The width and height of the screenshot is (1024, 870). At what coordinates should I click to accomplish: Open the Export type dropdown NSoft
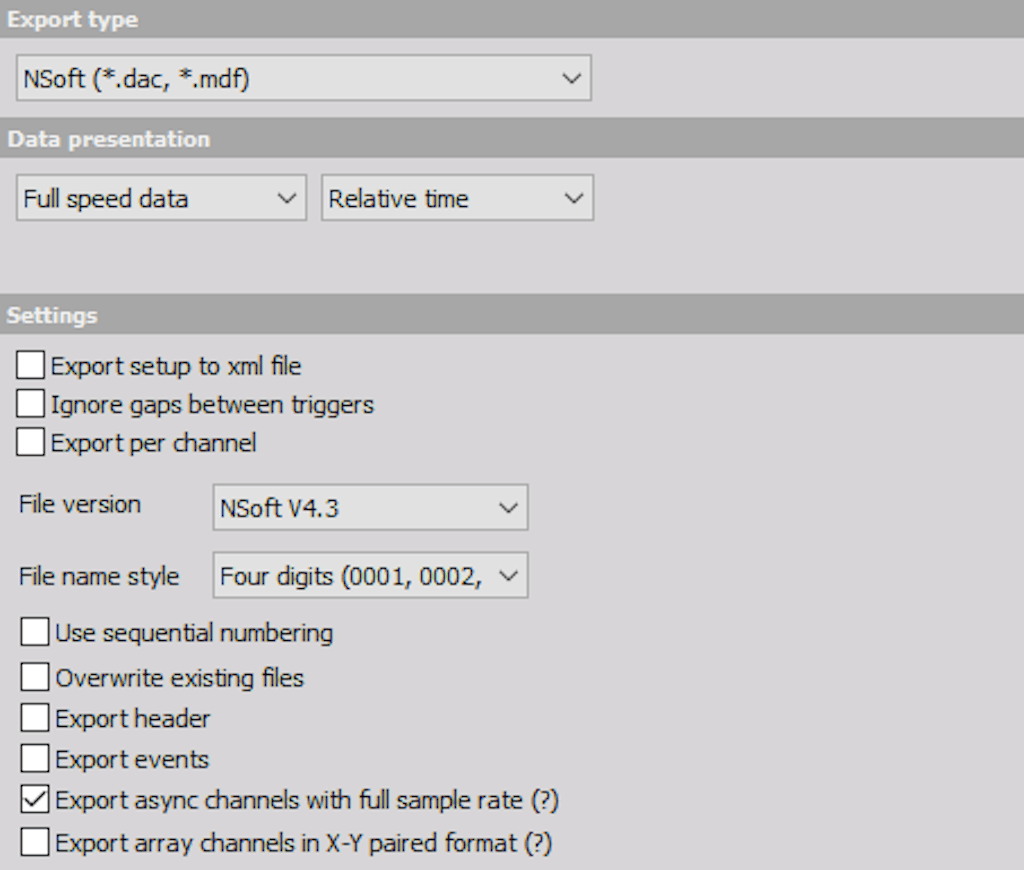pos(304,78)
